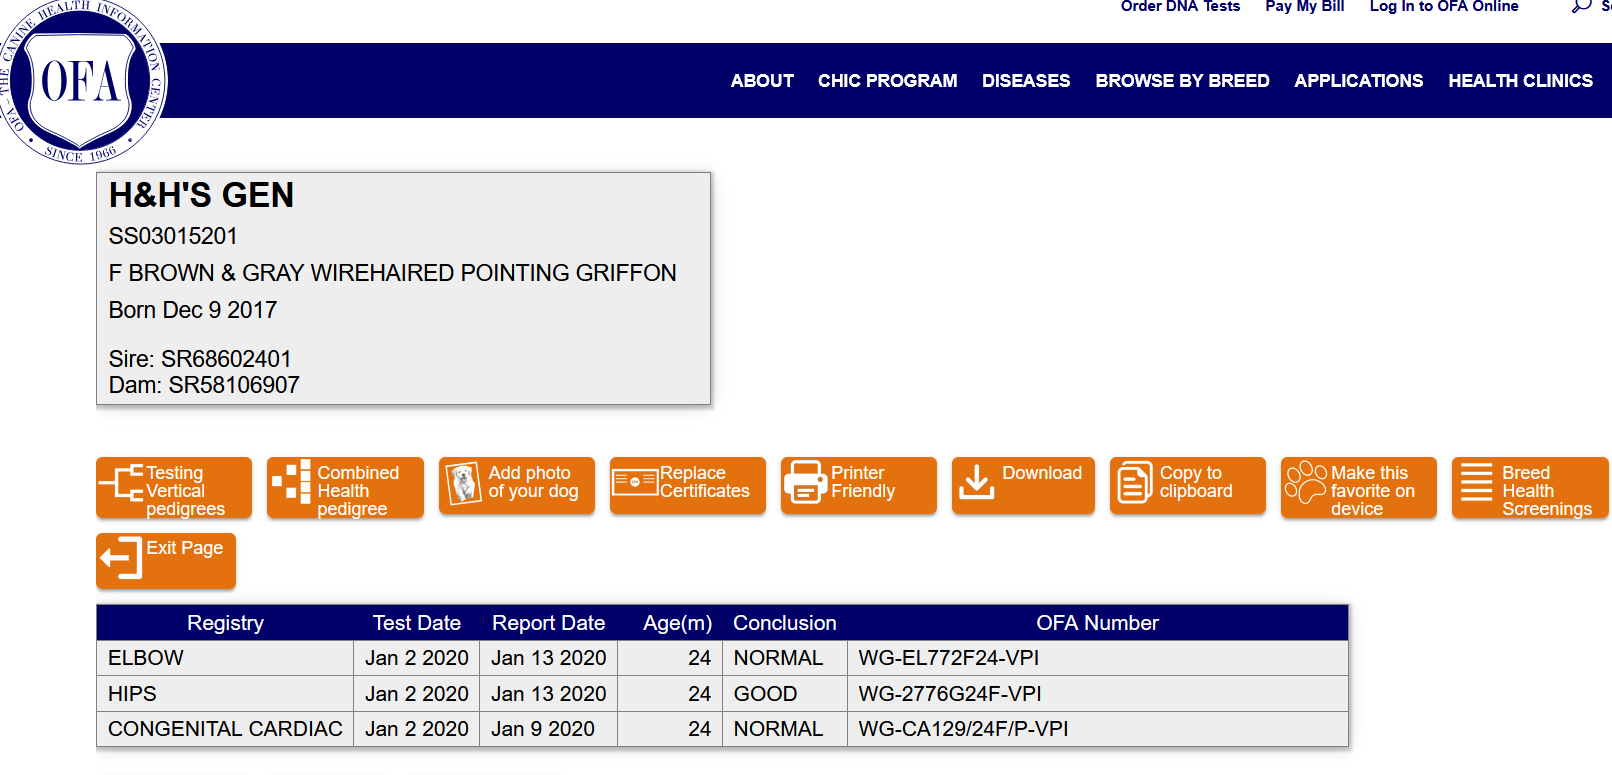Click the Replace Certificates icon
The image size is (1612, 775).
click(634, 482)
